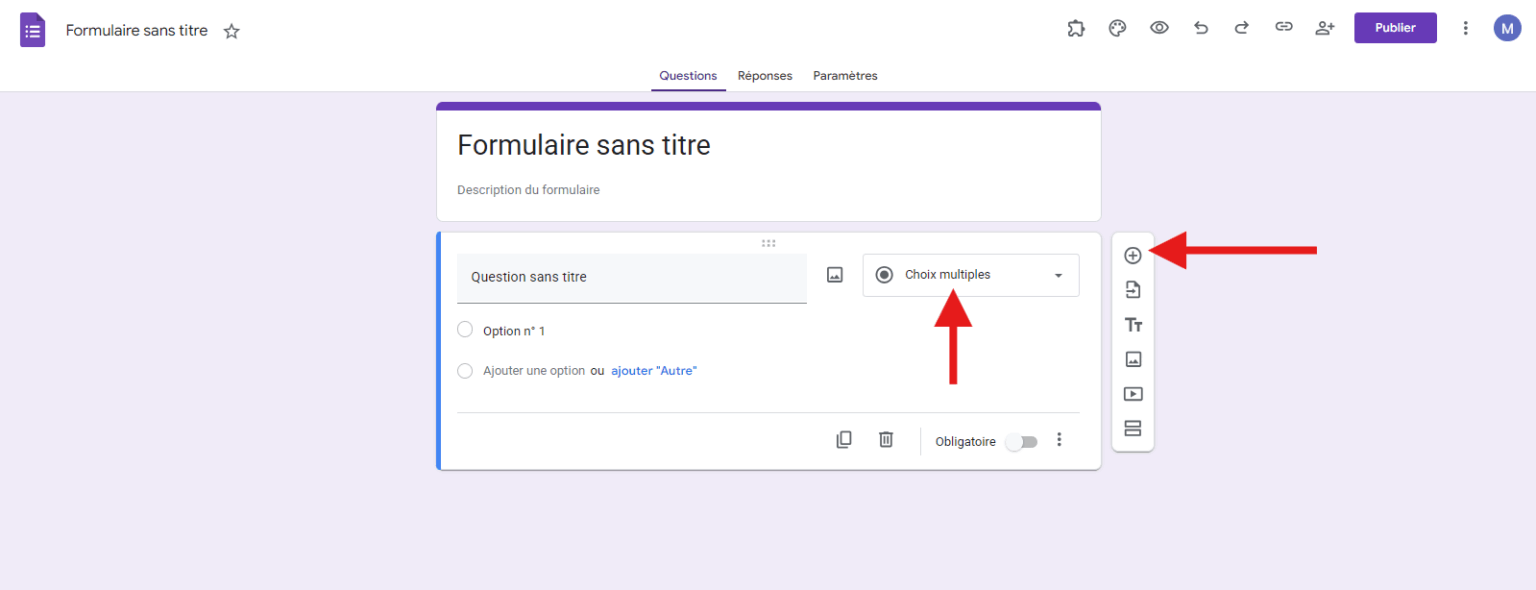Delete the question with the trash icon
This screenshot has height=590, width=1536.
(x=886, y=440)
